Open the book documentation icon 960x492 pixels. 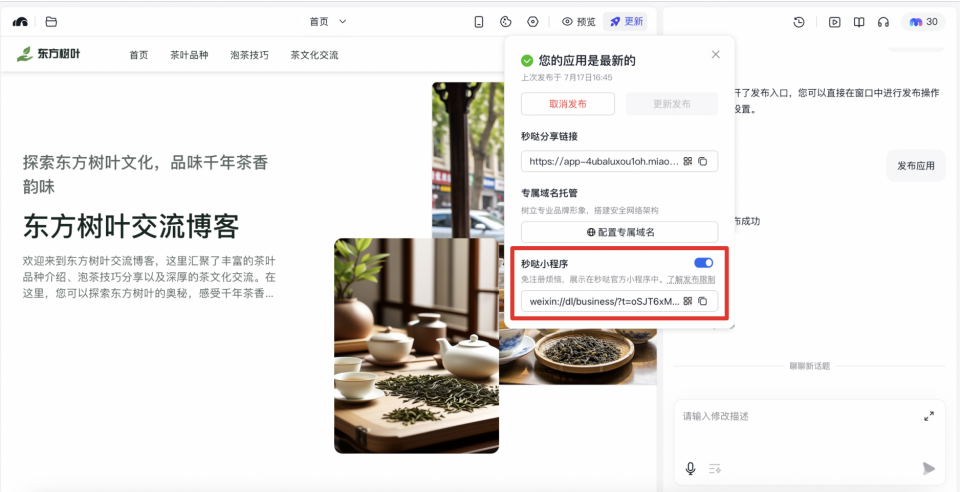point(859,22)
